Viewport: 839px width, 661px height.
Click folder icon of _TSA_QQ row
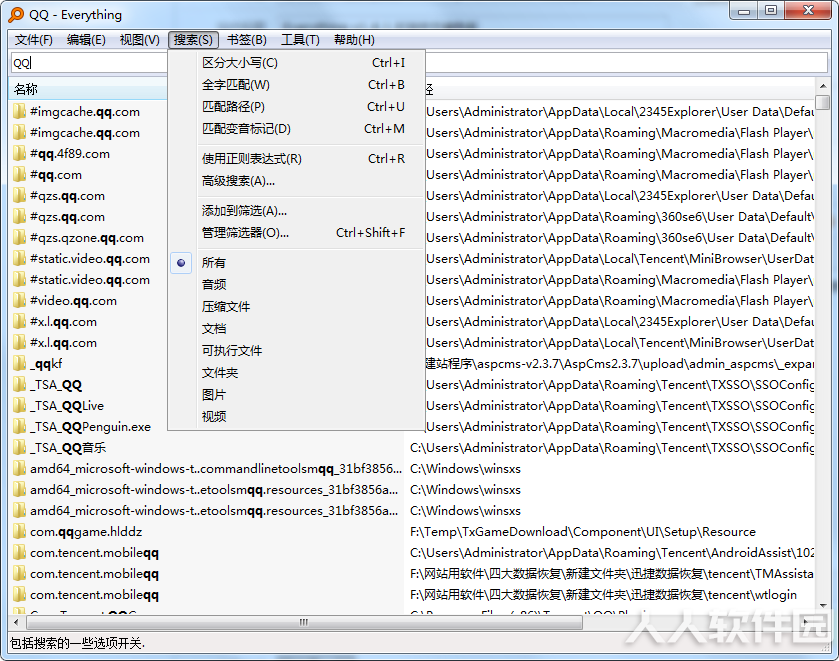click(x=19, y=384)
